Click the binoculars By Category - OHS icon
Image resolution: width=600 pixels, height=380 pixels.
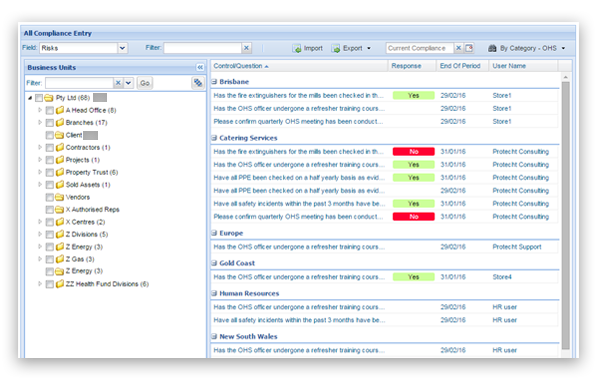click(x=492, y=48)
